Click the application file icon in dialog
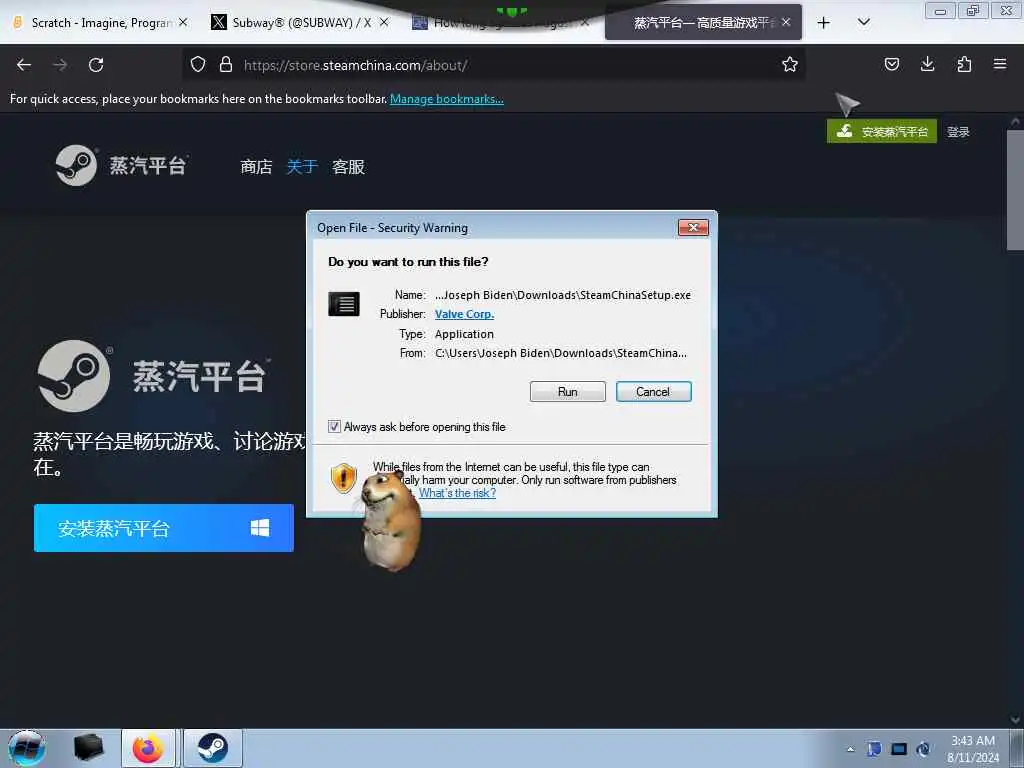This screenshot has width=1024, height=768. coord(344,304)
